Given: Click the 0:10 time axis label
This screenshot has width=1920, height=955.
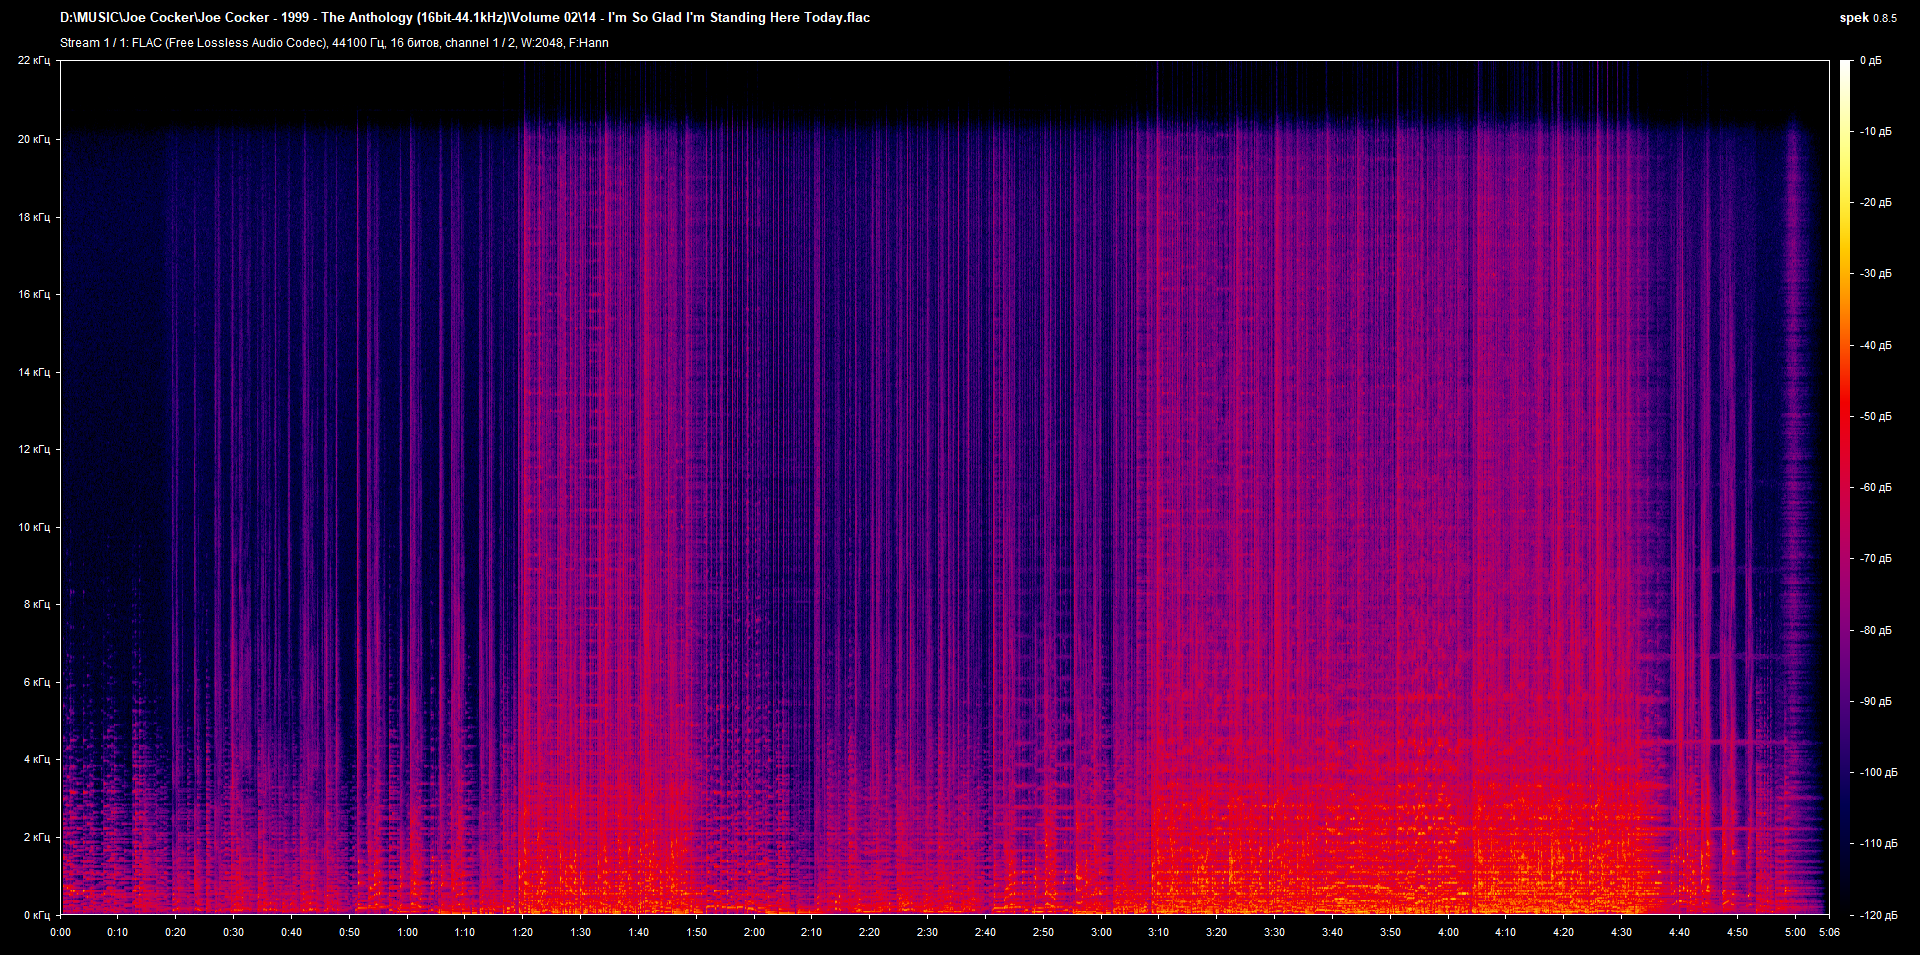Looking at the screenshot, I should click(x=118, y=932).
